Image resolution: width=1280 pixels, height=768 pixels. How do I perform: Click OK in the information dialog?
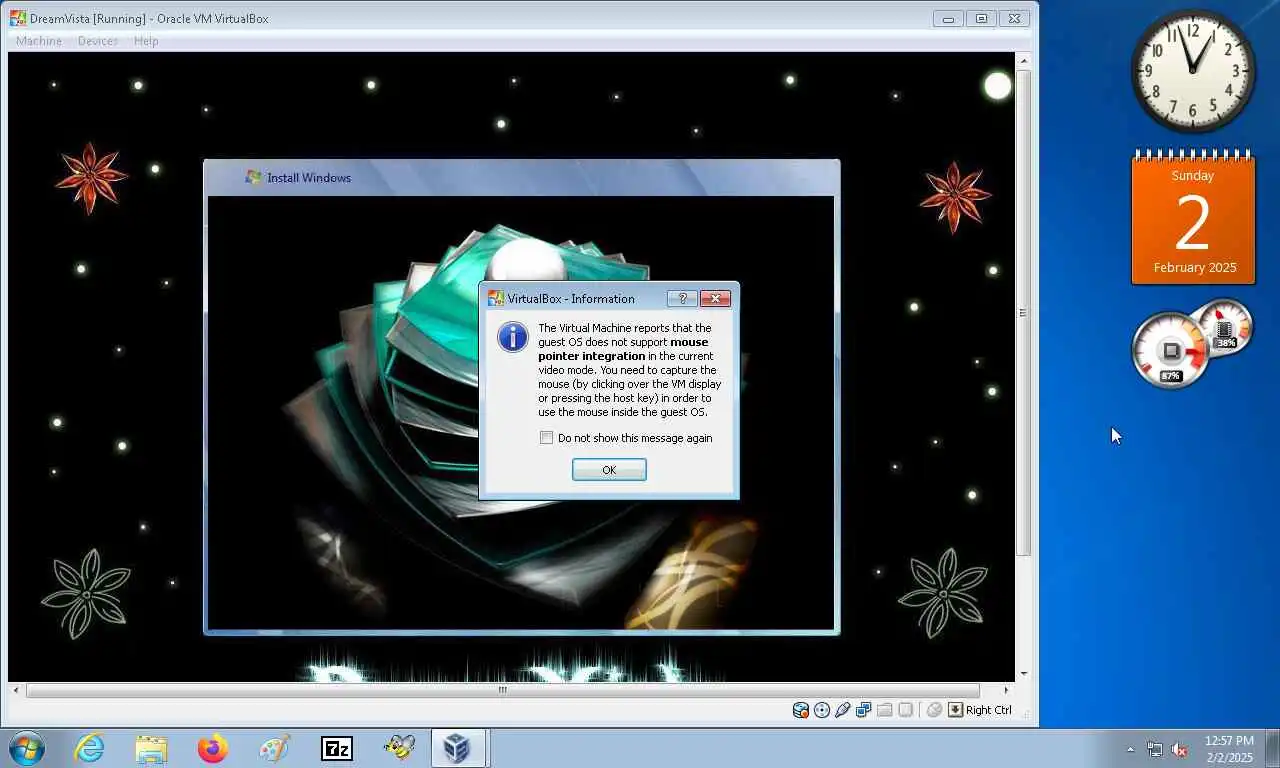point(609,470)
